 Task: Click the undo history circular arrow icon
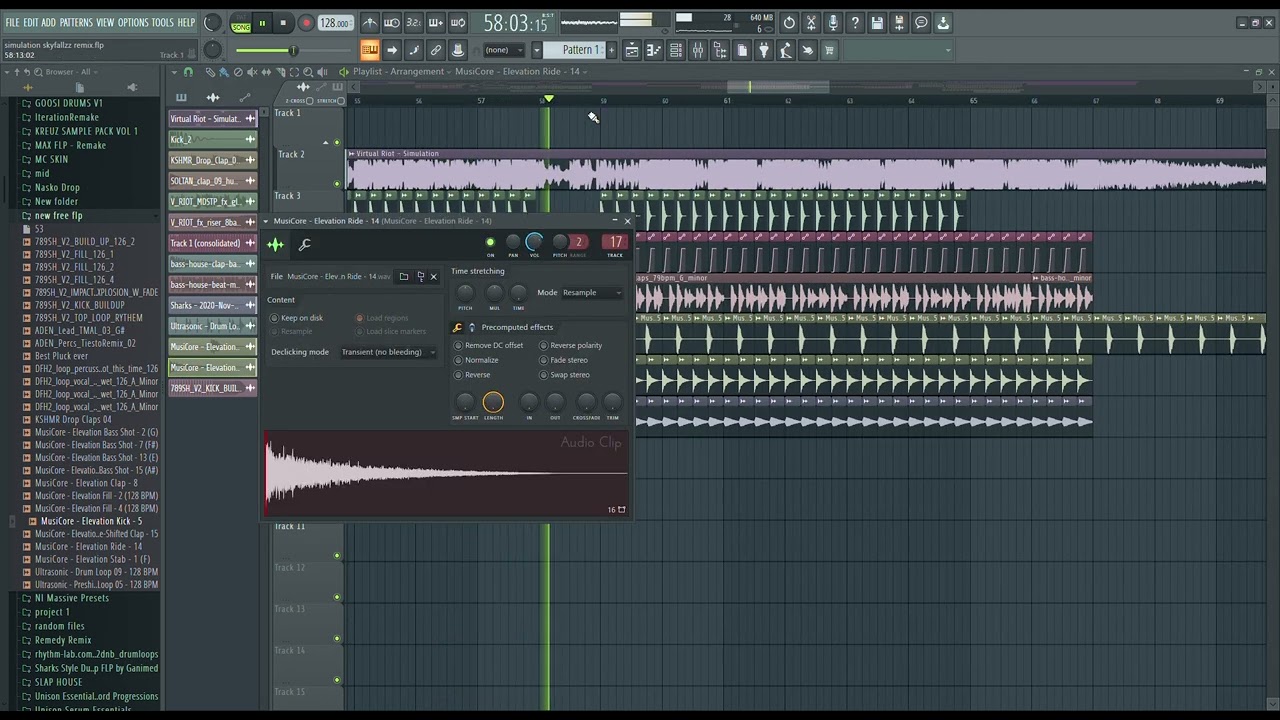(x=789, y=23)
